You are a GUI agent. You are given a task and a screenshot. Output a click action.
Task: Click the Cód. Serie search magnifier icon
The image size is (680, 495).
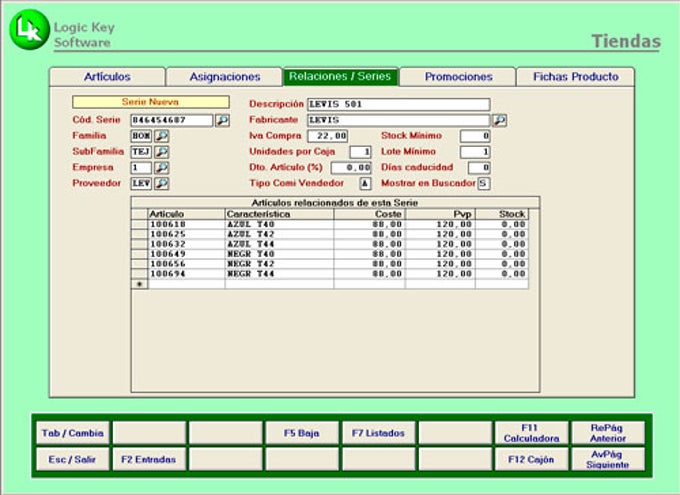click(222, 120)
